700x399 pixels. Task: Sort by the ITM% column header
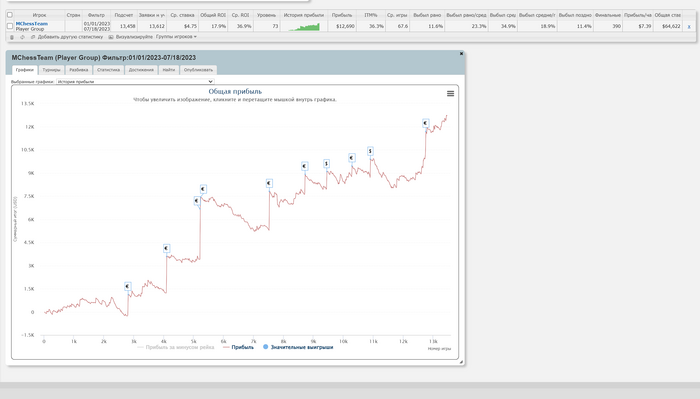371,15
